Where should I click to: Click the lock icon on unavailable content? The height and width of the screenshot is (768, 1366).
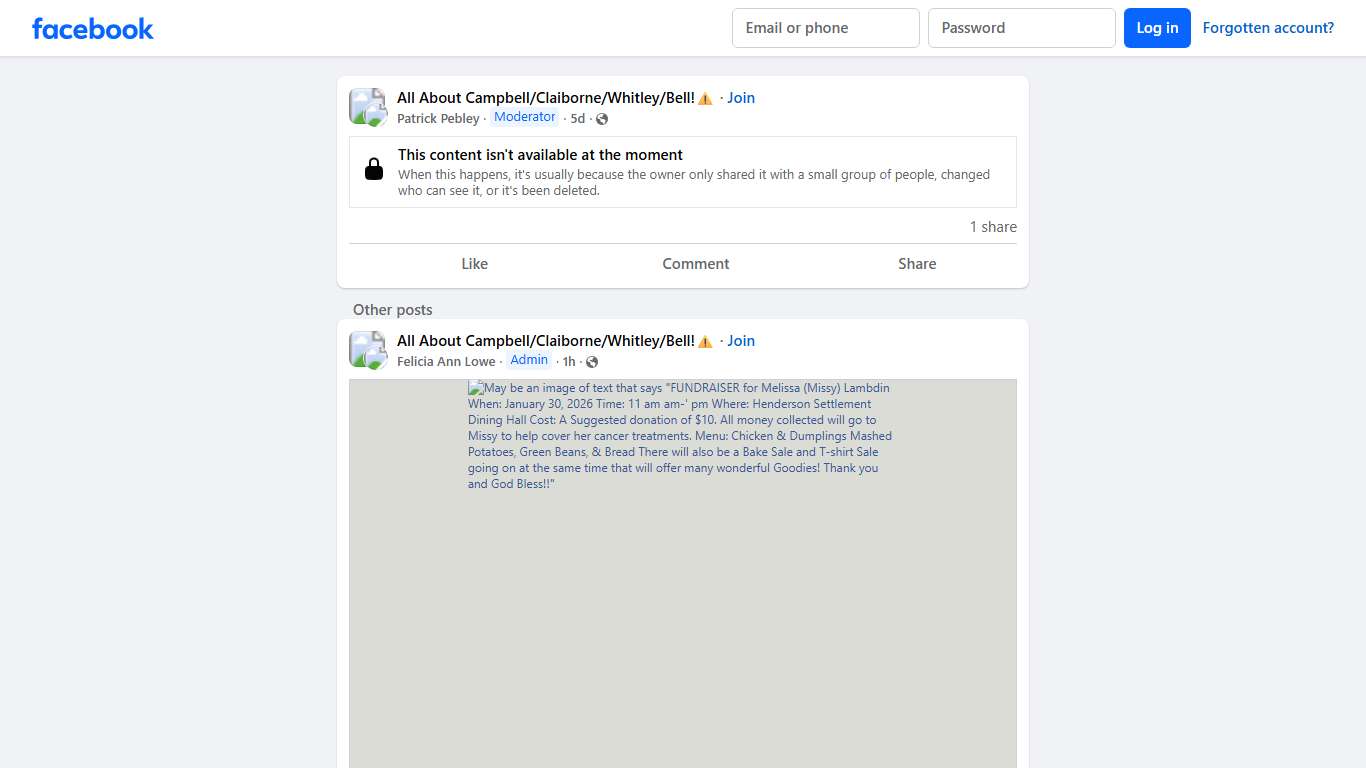[374, 169]
